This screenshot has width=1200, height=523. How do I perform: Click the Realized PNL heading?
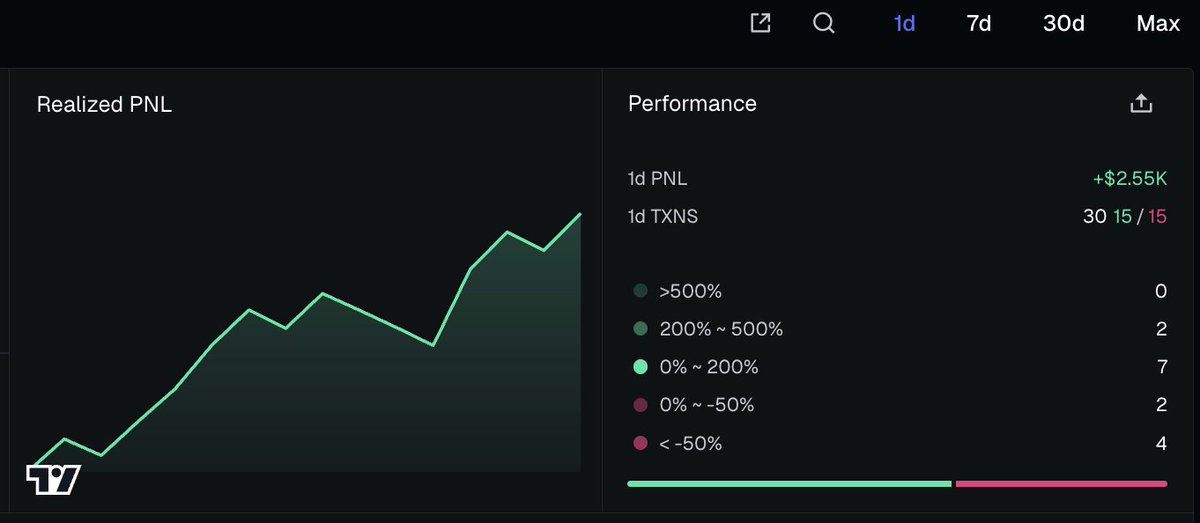coord(104,104)
